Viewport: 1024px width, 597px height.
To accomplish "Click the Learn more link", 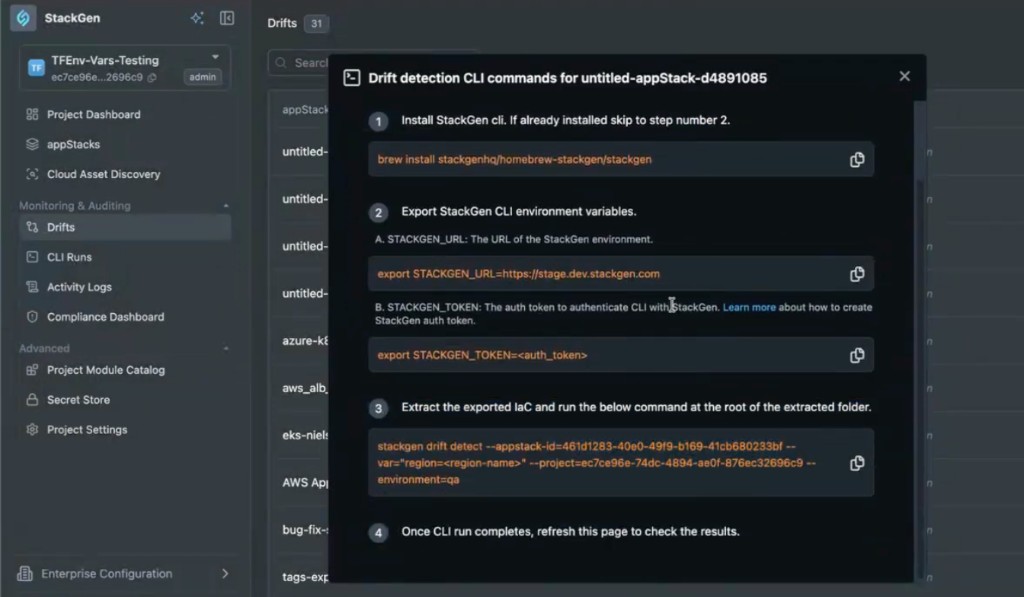I will pyautogui.click(x=749, y=307).
